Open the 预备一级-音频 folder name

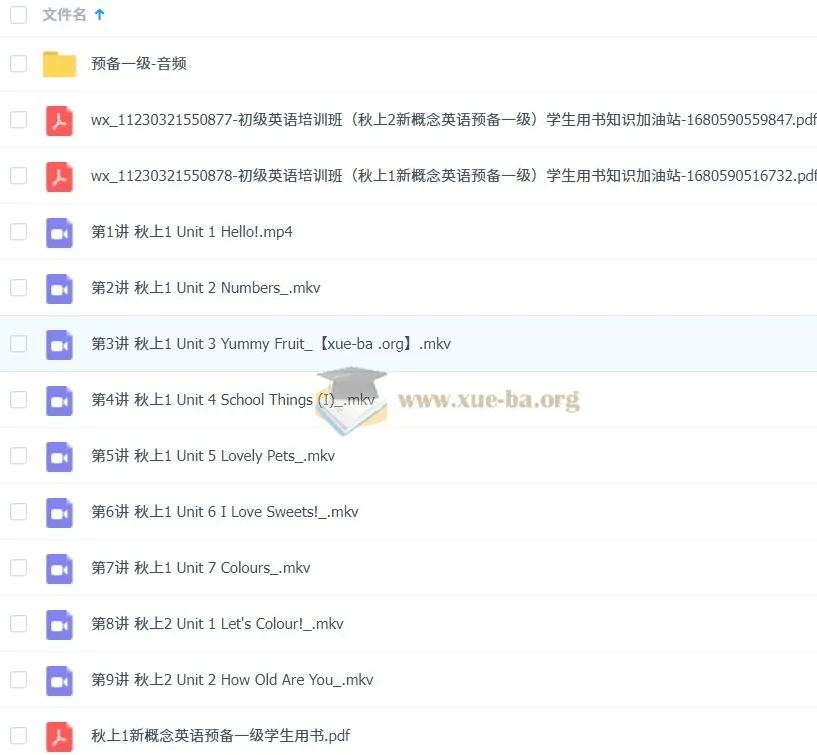pos(139,64)
